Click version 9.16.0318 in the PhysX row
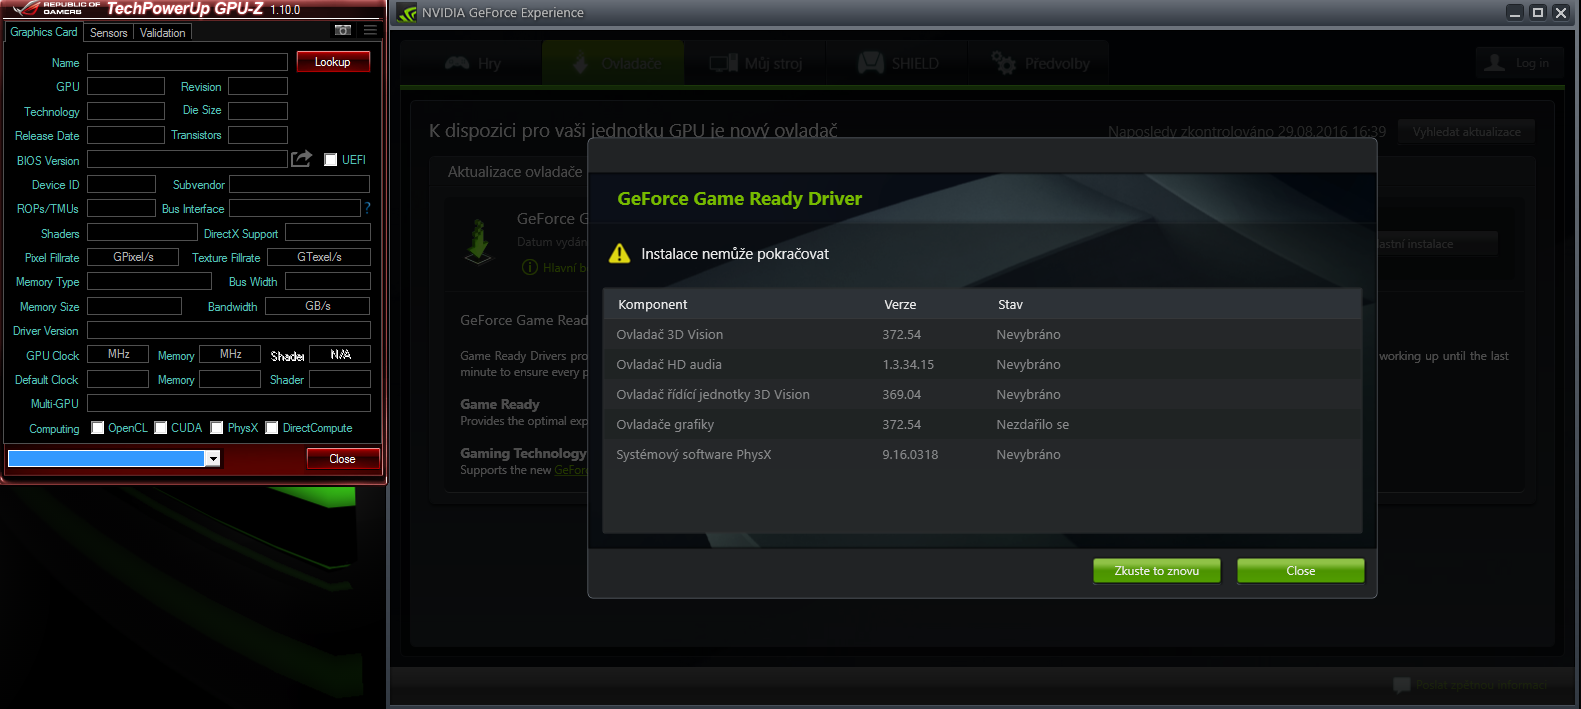Image resolution: width=1581 pixels, height=709 pixels. pyautogui.click(x=910, y=454)
